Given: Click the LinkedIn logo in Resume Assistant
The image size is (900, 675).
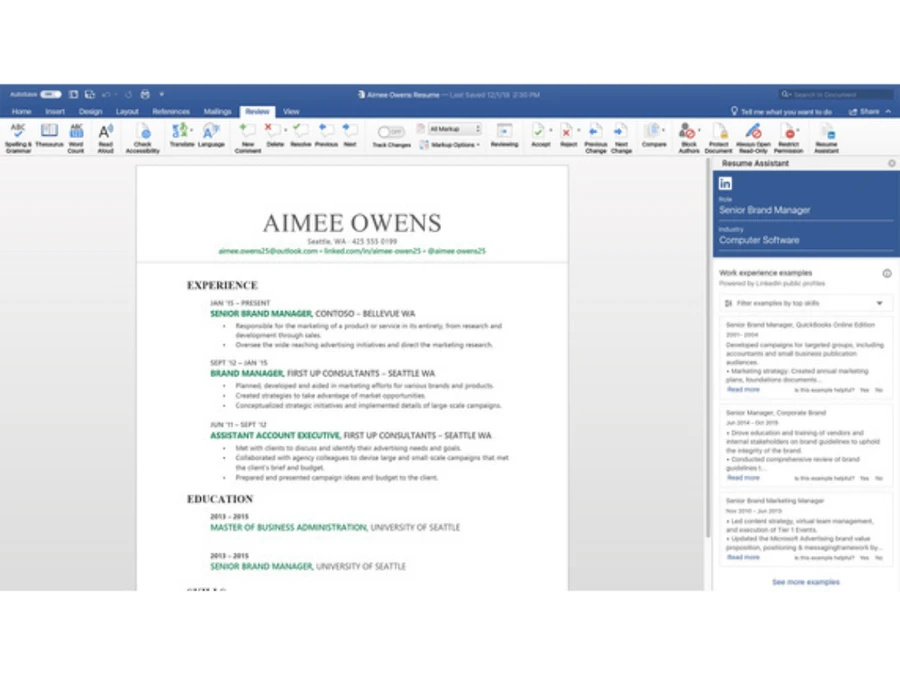Looking at the screenshot, I should click(x=726, y=183).
